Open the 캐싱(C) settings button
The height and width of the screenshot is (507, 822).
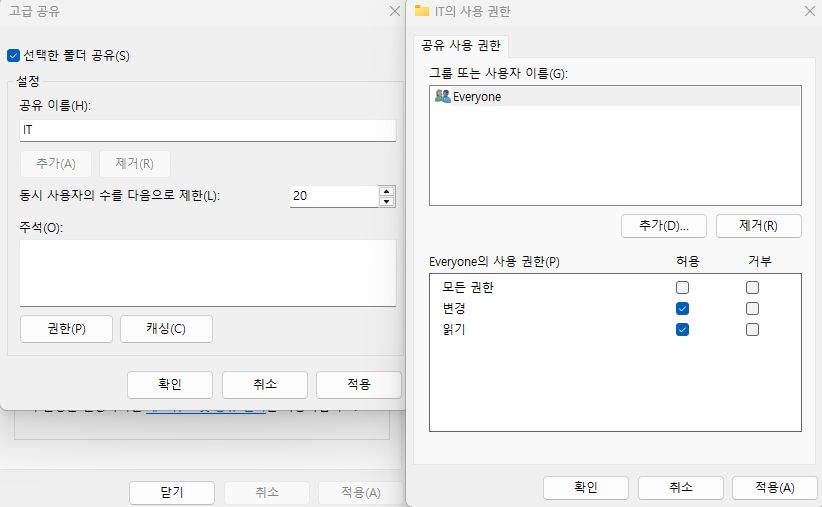[x=166, y=329]
